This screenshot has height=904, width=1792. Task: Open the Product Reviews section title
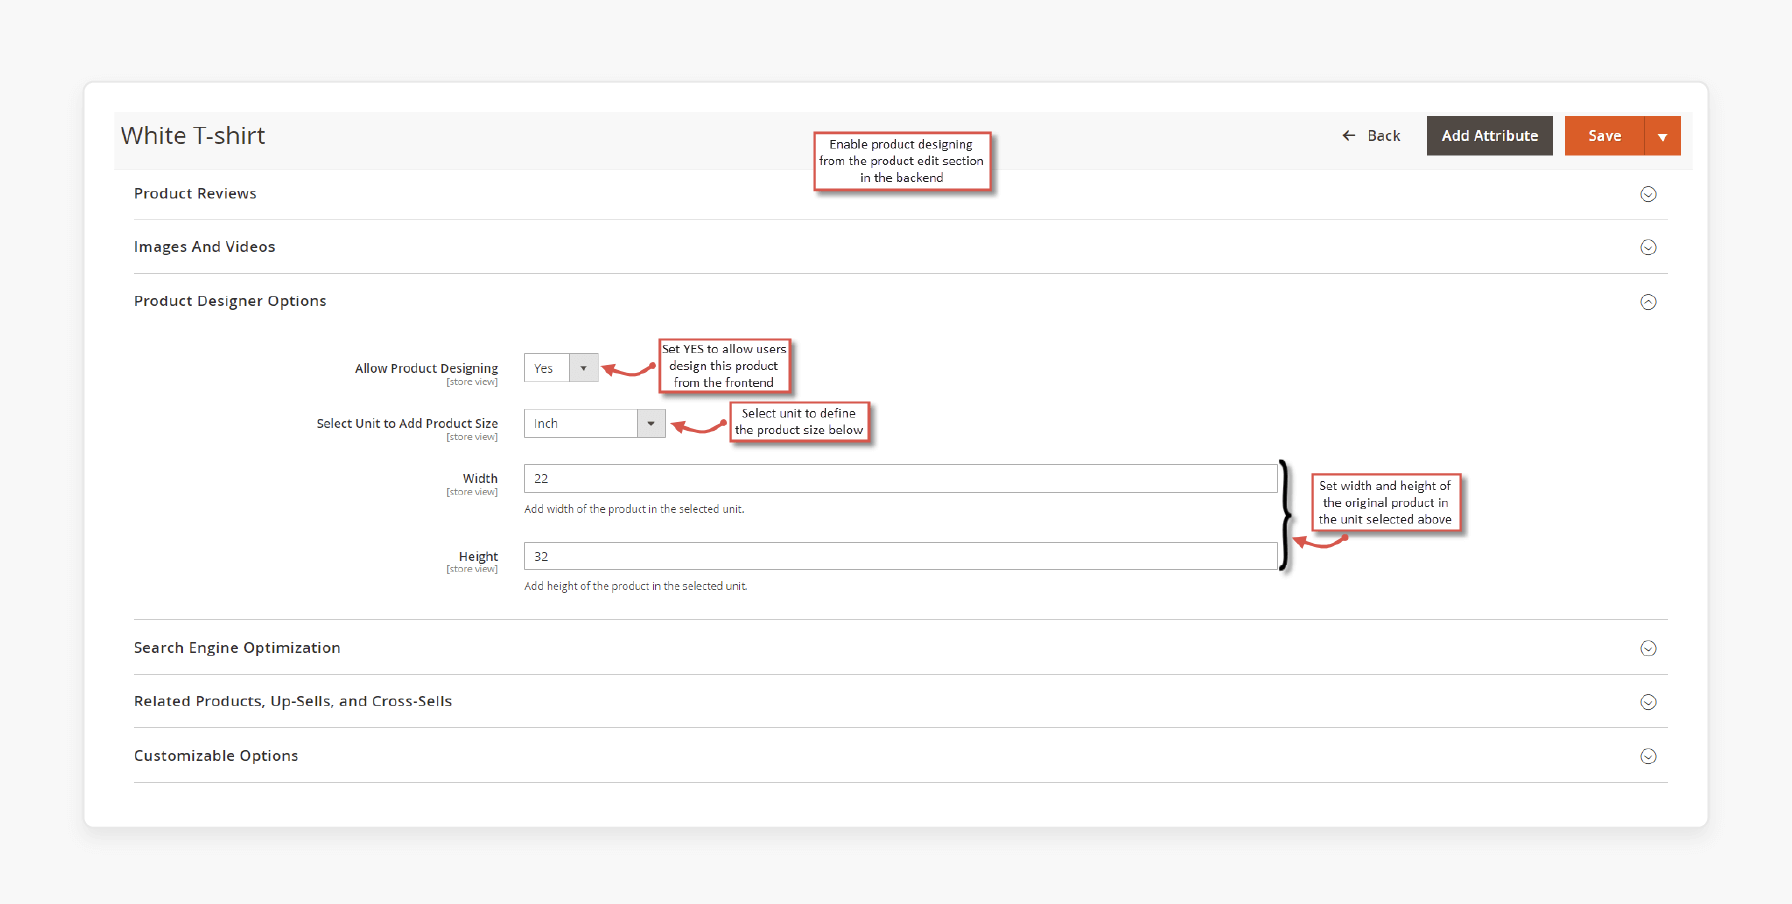click(x=195, y=193)
